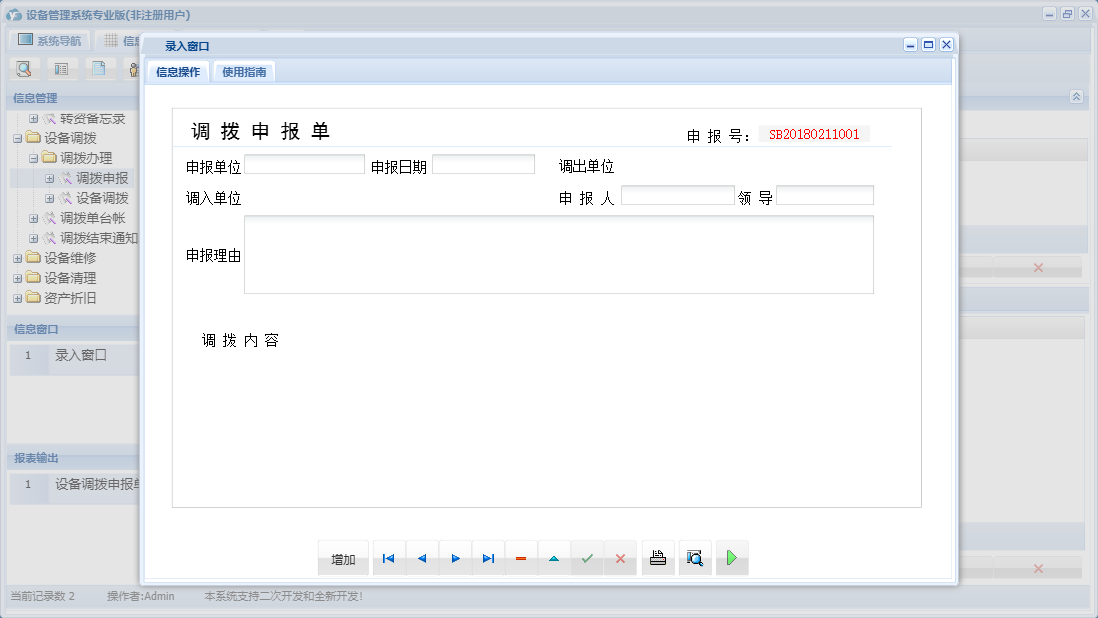Click the magnifier search icon at top left
Viewport: 1098px width, 618px height.
(x=23, y=68)
